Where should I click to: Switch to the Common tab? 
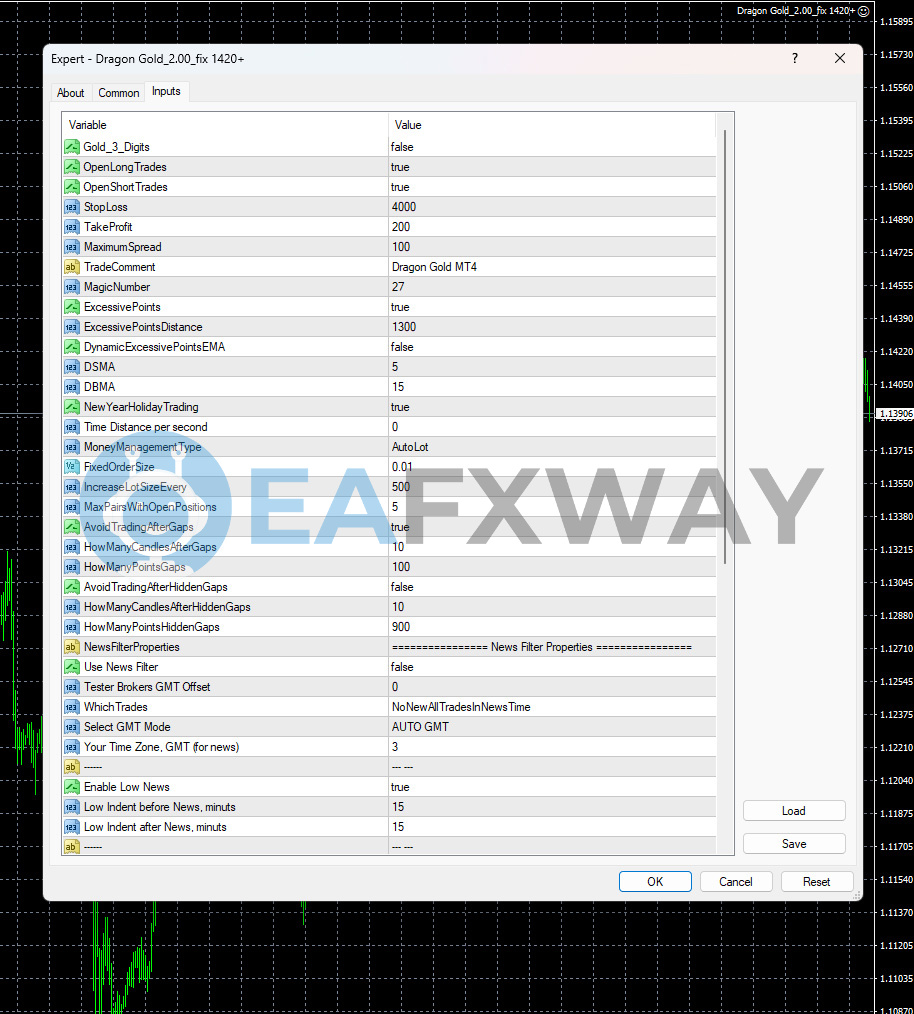(118, 92)
